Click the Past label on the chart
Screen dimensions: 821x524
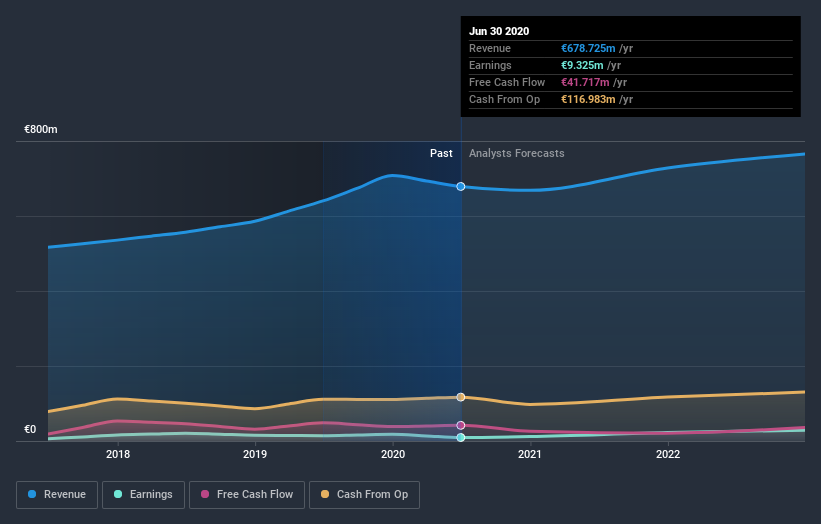tap(441, 153)
